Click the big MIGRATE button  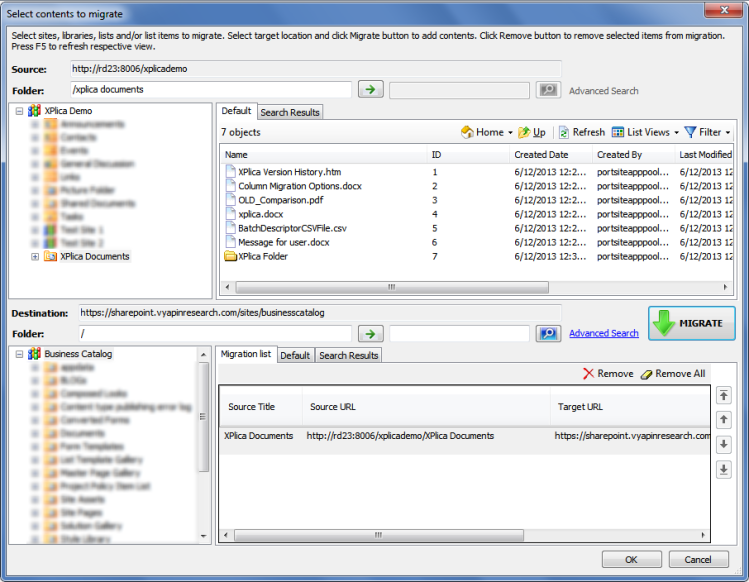coord(692,323)
